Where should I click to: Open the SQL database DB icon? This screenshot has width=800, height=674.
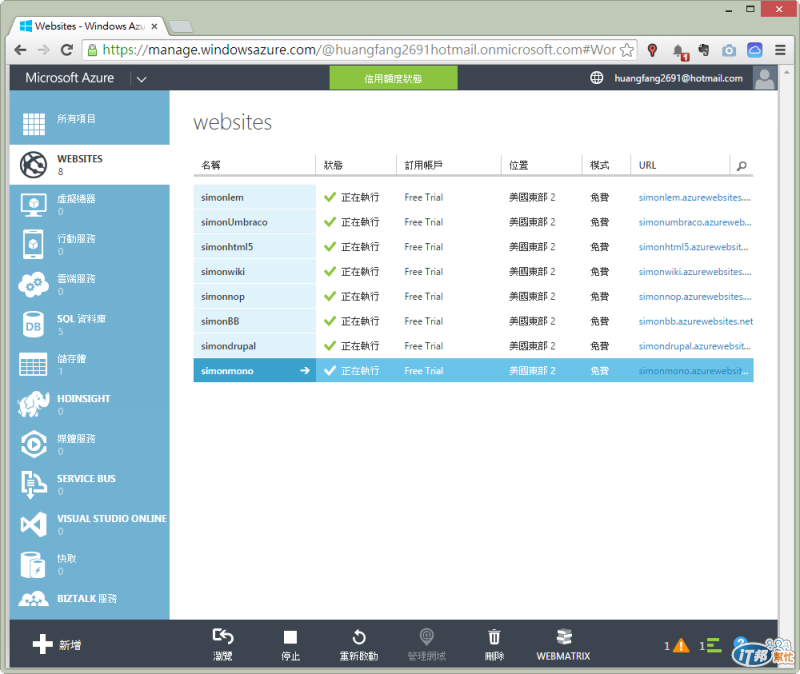34,324
